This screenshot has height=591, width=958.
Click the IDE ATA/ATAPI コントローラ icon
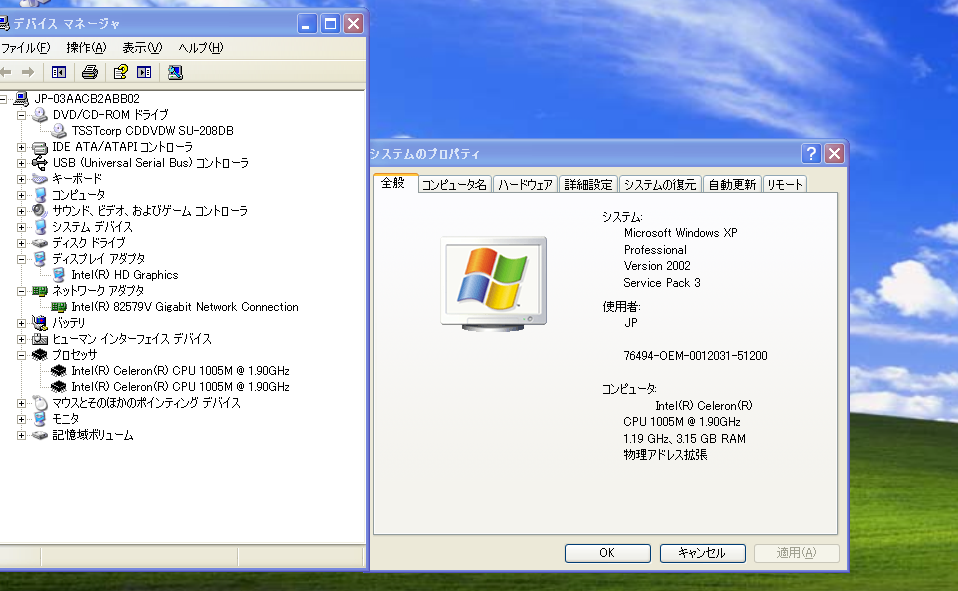tap(40, 147)
